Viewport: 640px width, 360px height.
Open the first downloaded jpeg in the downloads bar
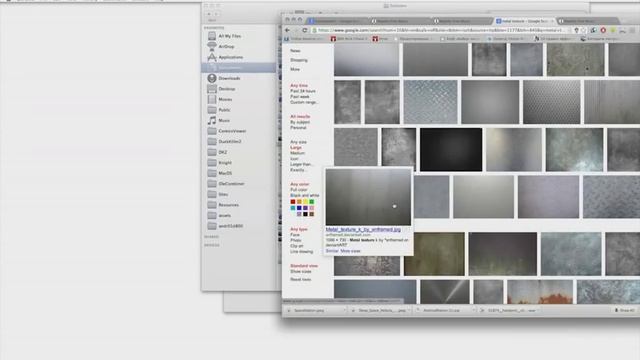314,311
